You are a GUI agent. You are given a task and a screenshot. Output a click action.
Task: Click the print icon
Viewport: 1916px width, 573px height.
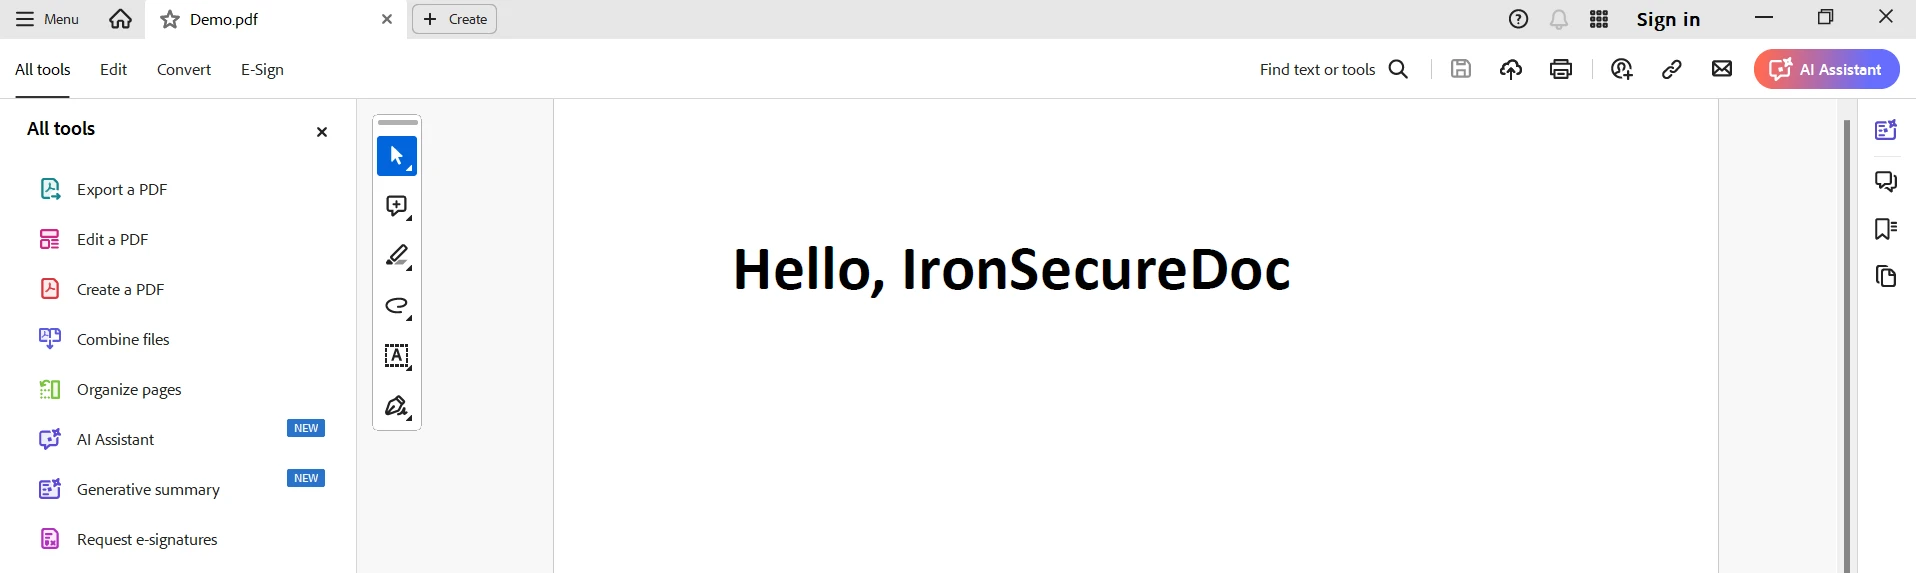click(1561, 69)
